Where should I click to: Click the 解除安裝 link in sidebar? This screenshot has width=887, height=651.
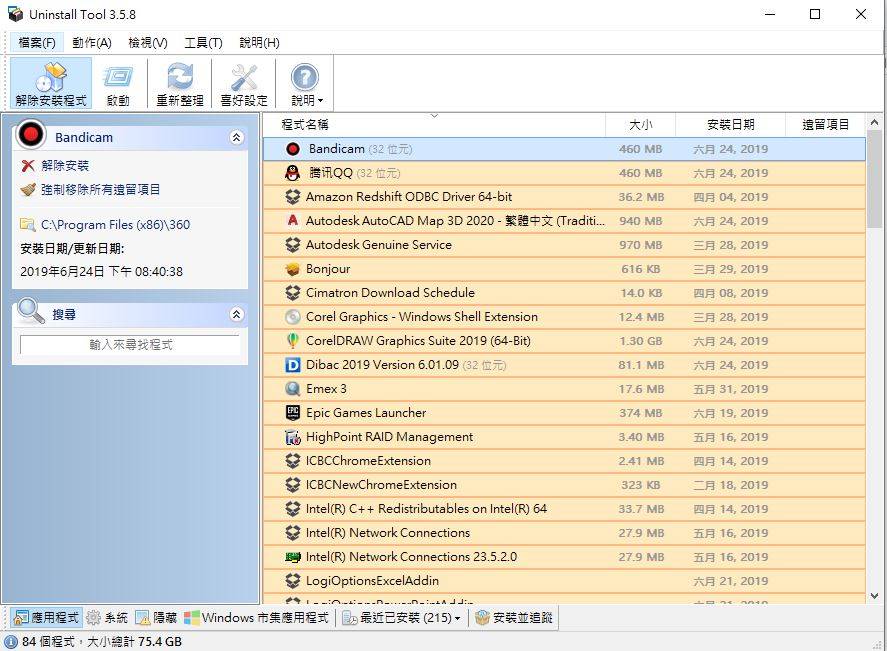(65, 166)
